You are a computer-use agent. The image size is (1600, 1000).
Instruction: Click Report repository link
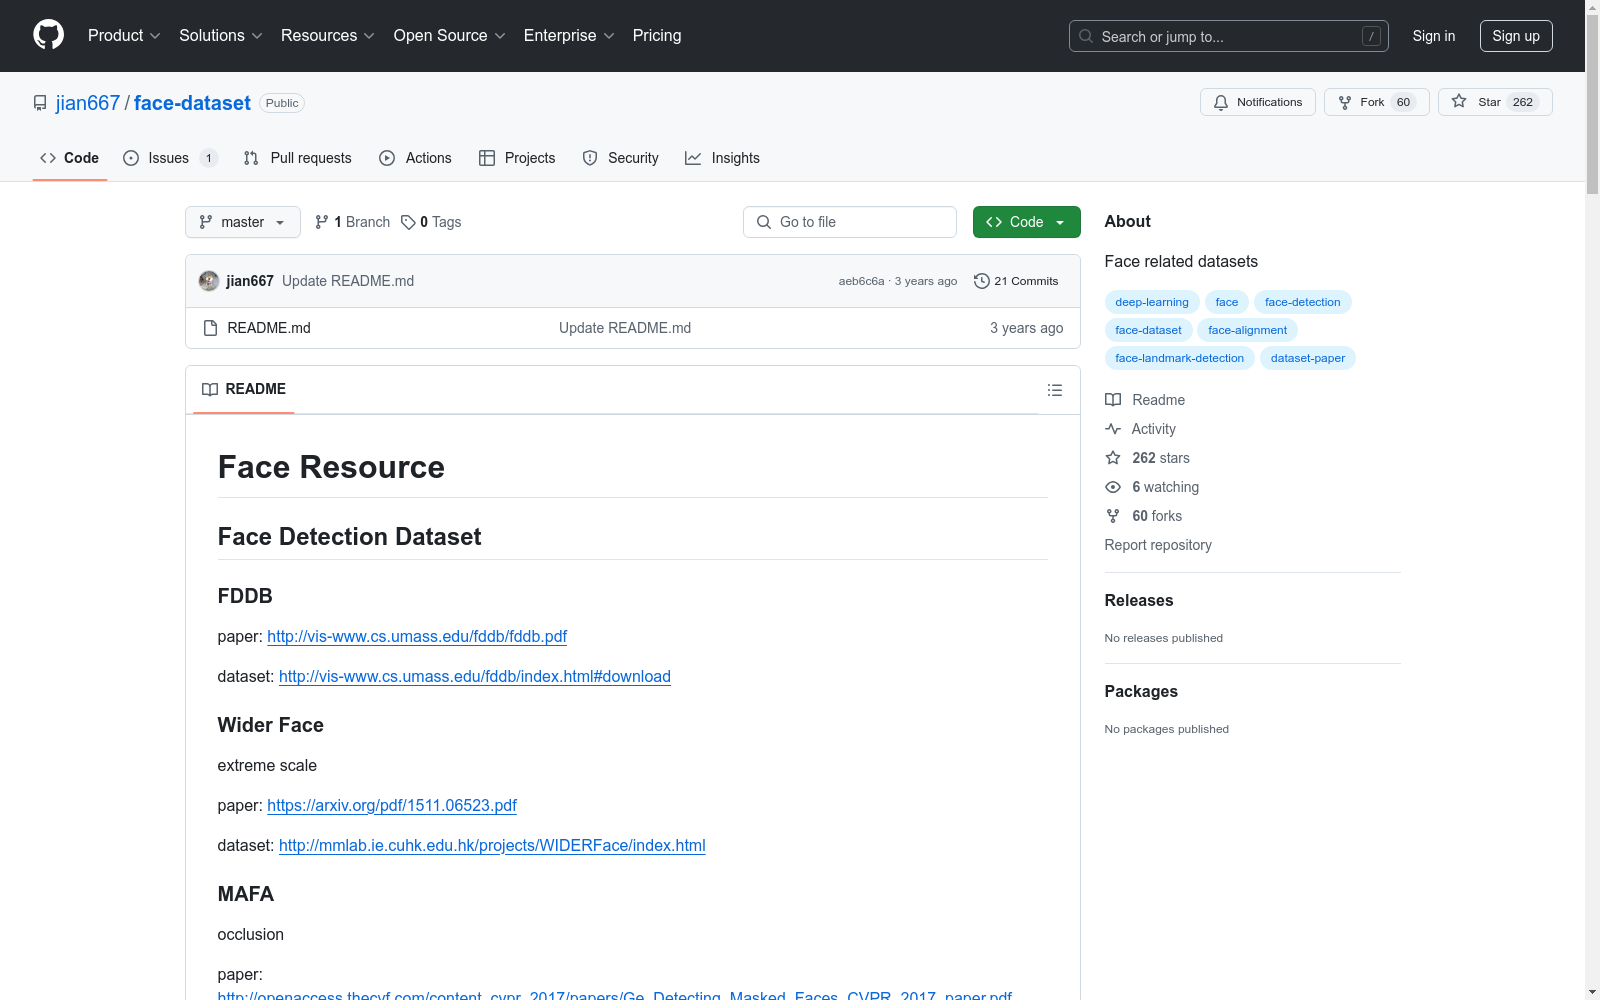(x=1158, y=545)
